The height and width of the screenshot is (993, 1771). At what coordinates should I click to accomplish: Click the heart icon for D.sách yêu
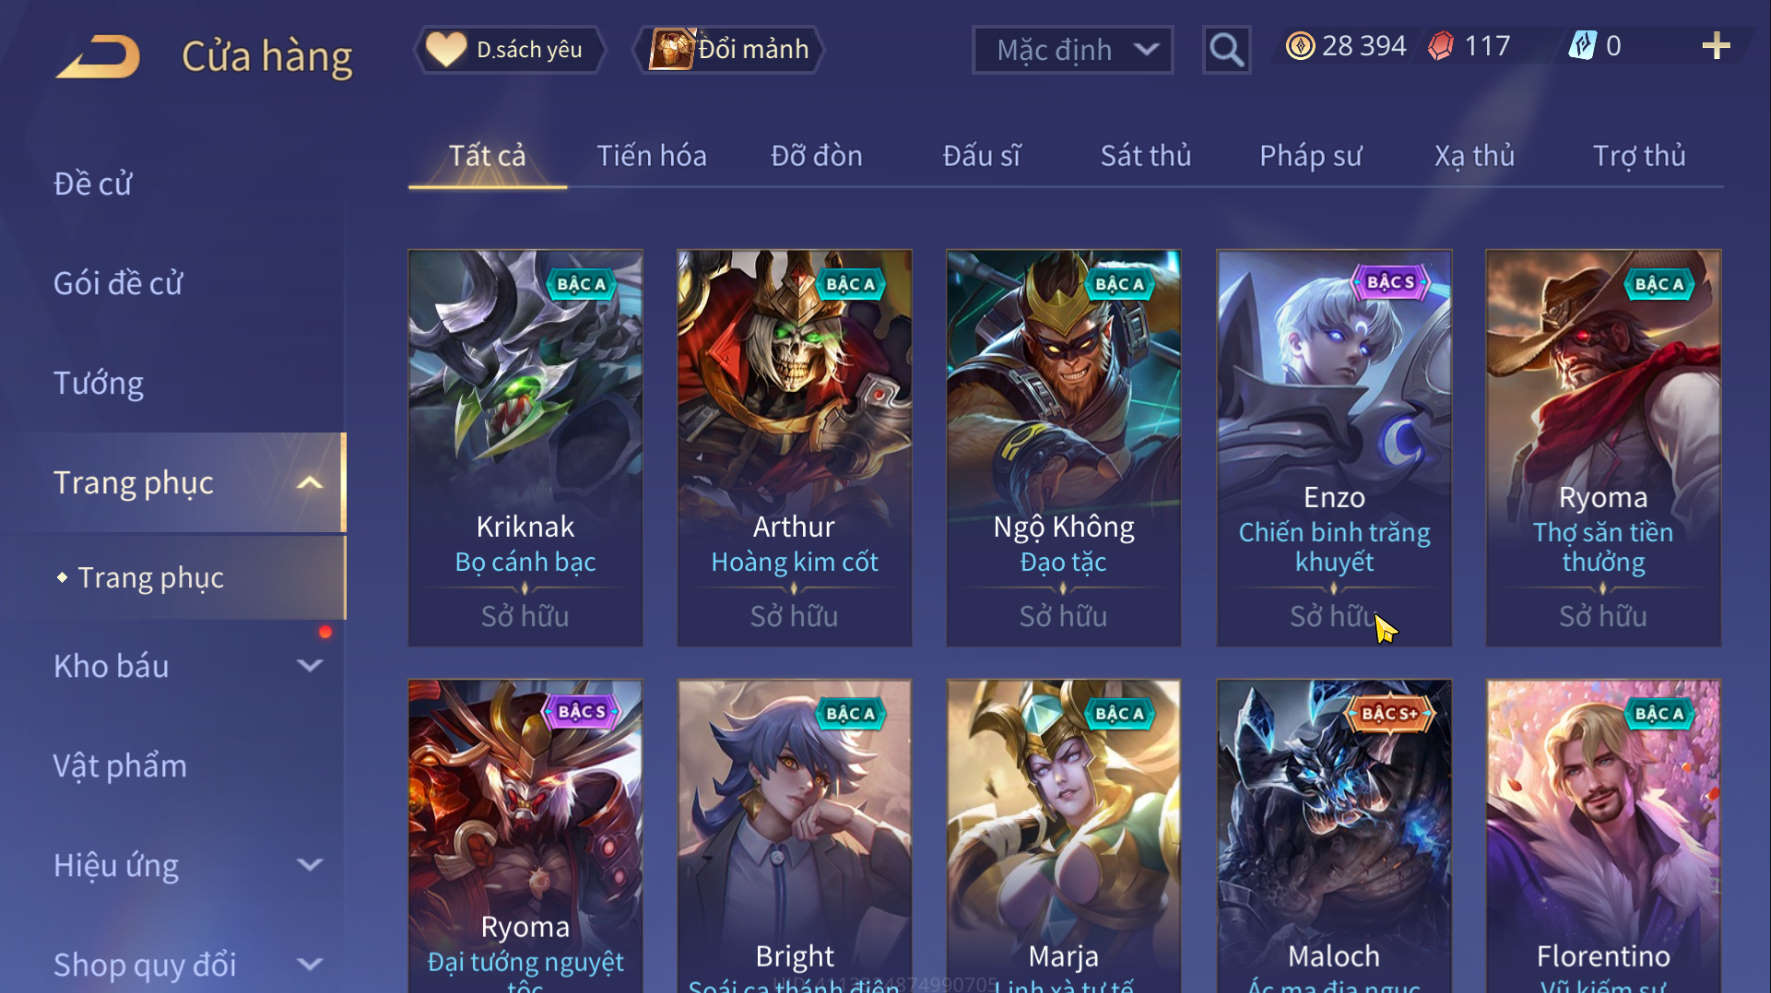point(446,49)
